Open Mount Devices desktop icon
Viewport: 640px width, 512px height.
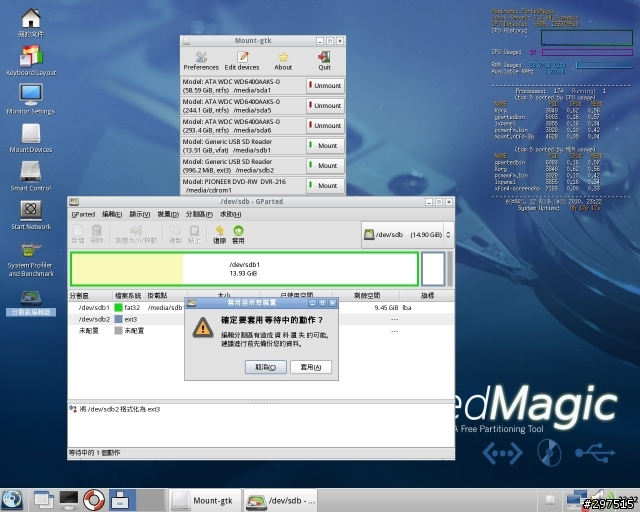[31, 138]
